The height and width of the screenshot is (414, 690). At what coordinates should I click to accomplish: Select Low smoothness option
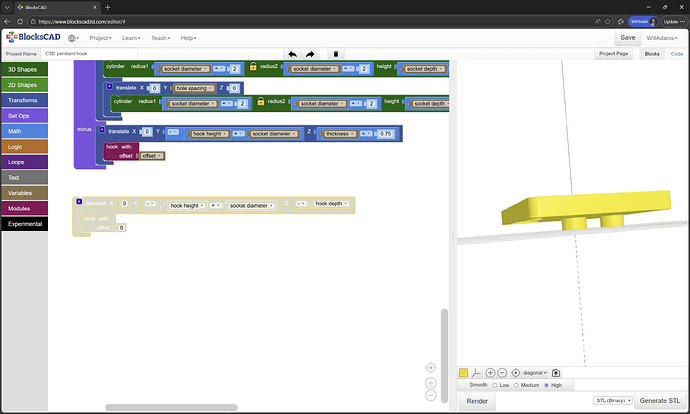[x=496, y=385]
